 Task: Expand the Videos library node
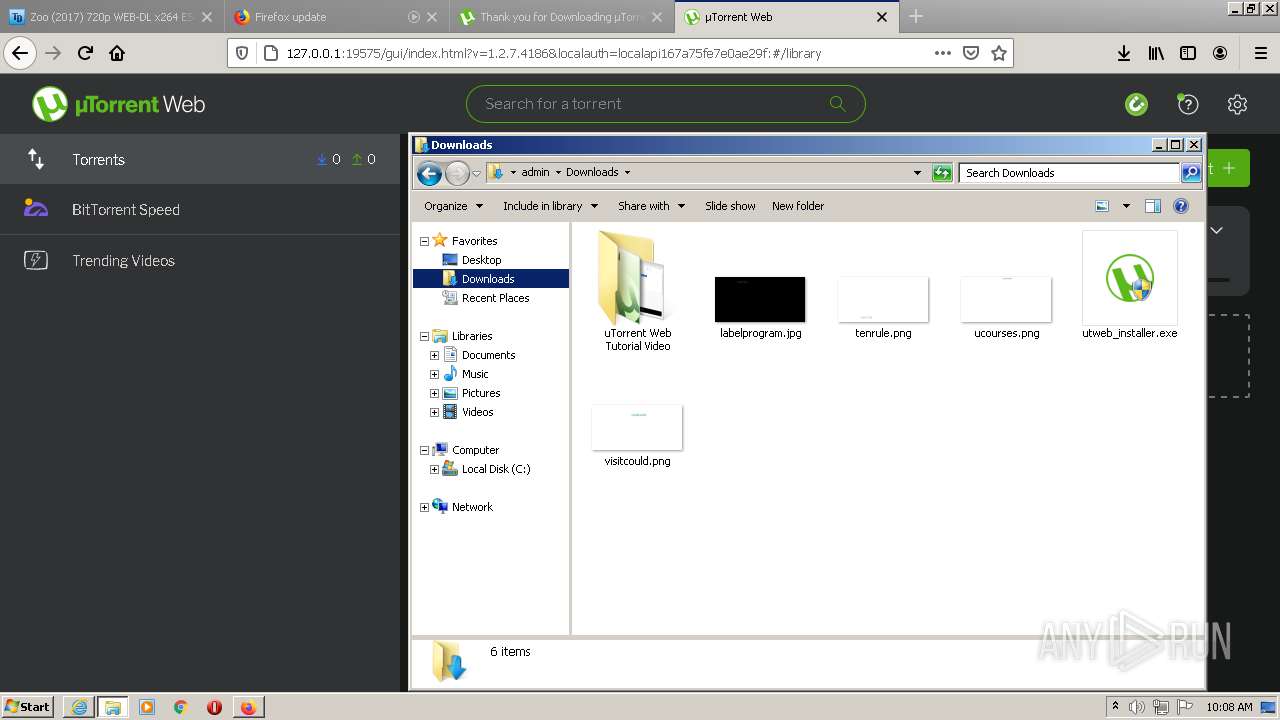click(434, 412)
